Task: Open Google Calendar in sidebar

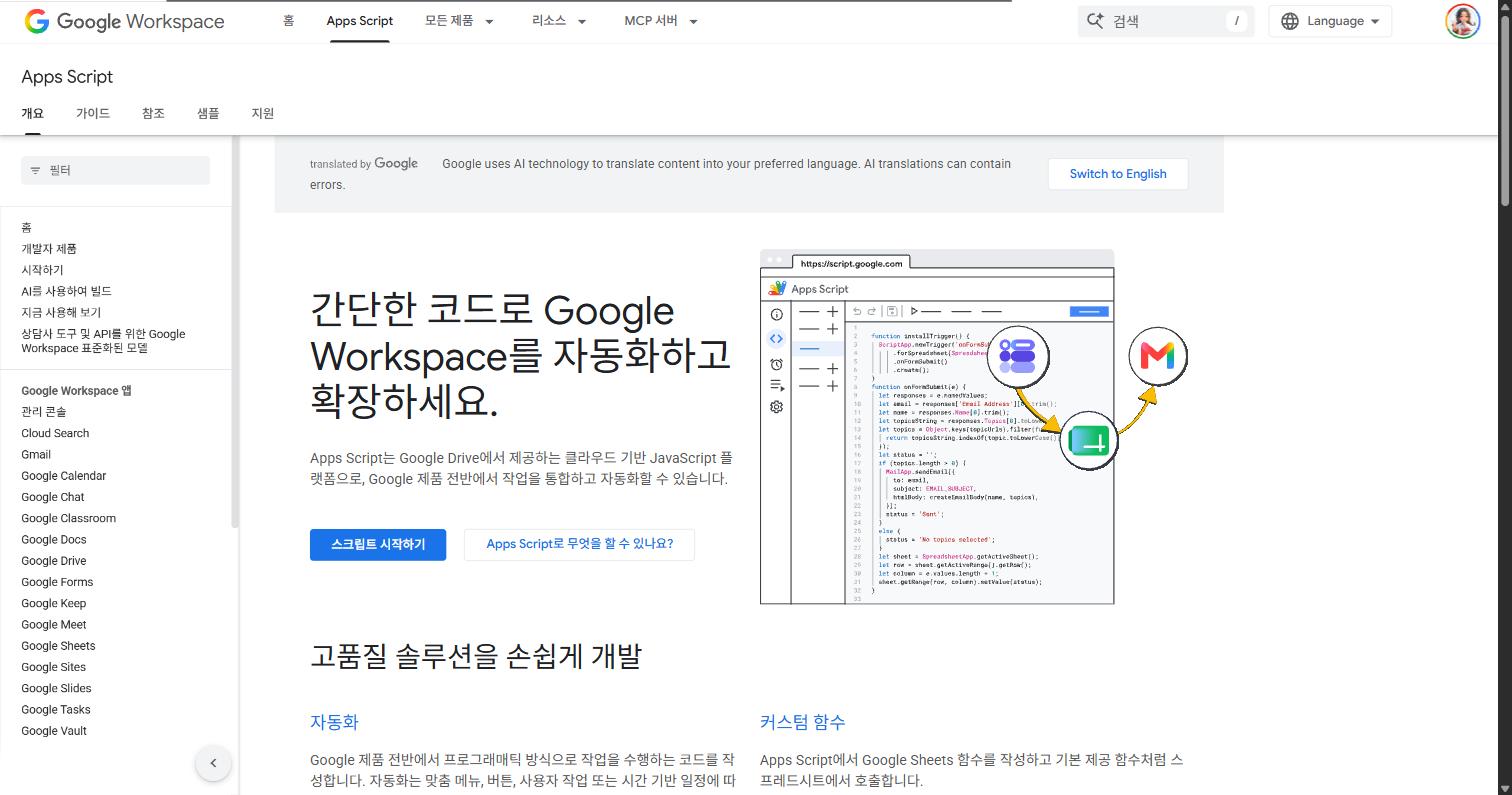Action: [63, 476]
